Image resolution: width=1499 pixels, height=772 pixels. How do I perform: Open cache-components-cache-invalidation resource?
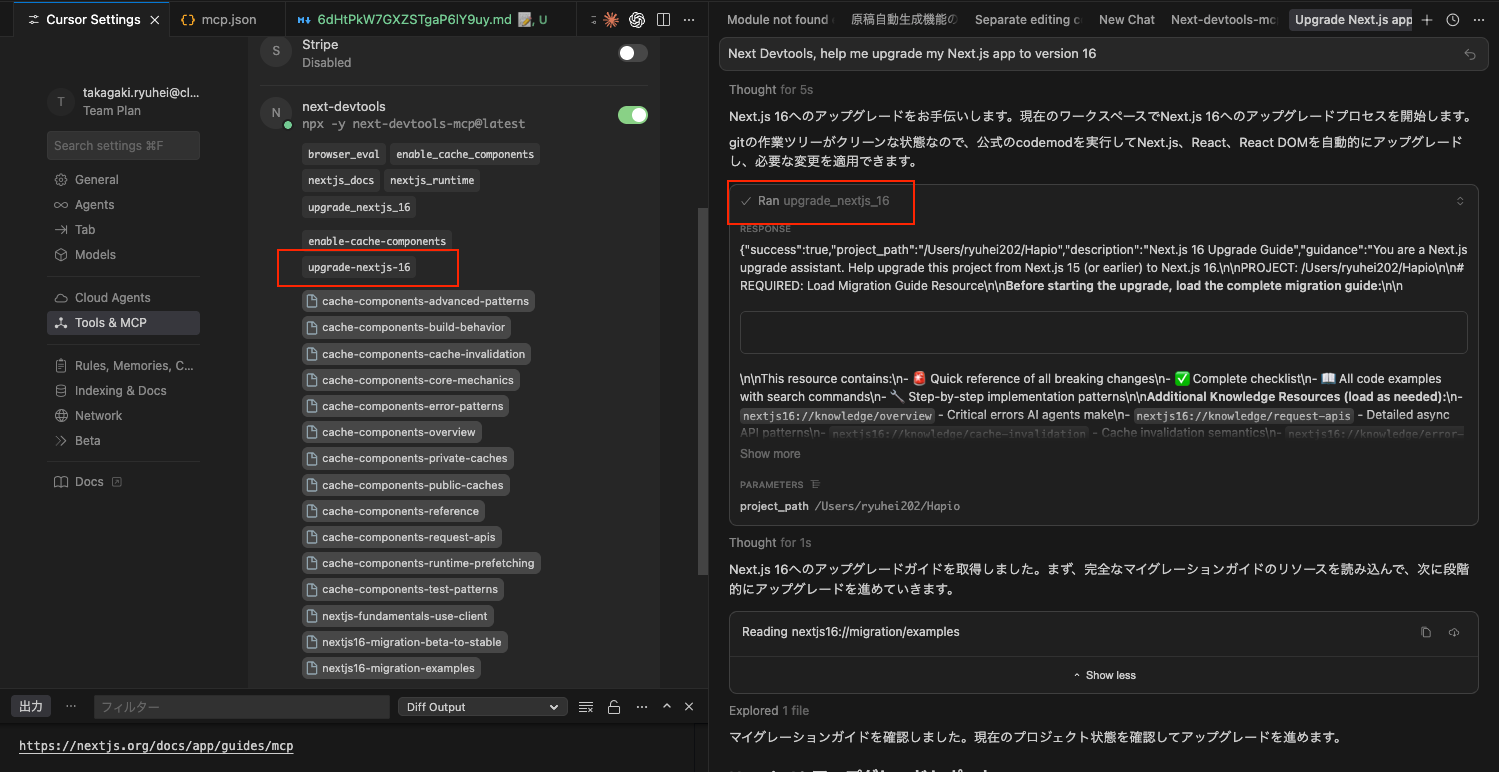[x=417, y=354]
